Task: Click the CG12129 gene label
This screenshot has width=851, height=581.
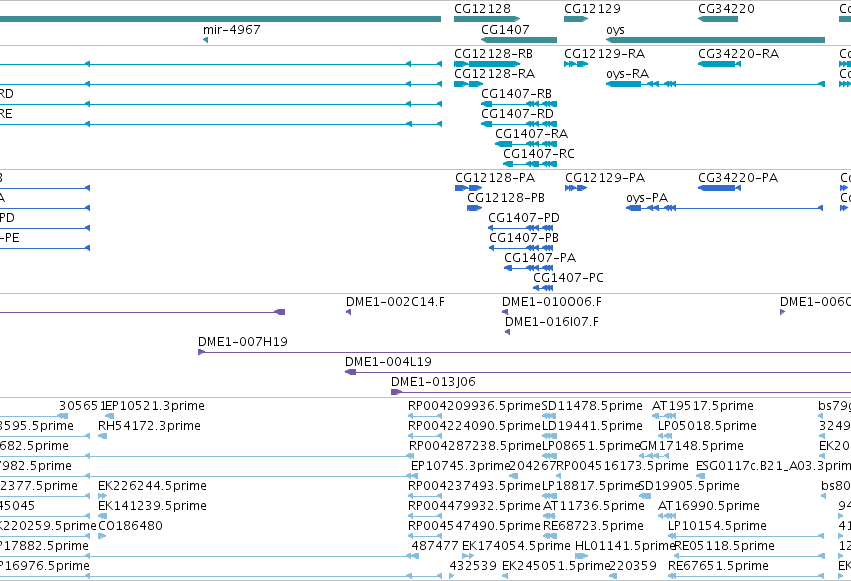Action: tap(592, 9)
